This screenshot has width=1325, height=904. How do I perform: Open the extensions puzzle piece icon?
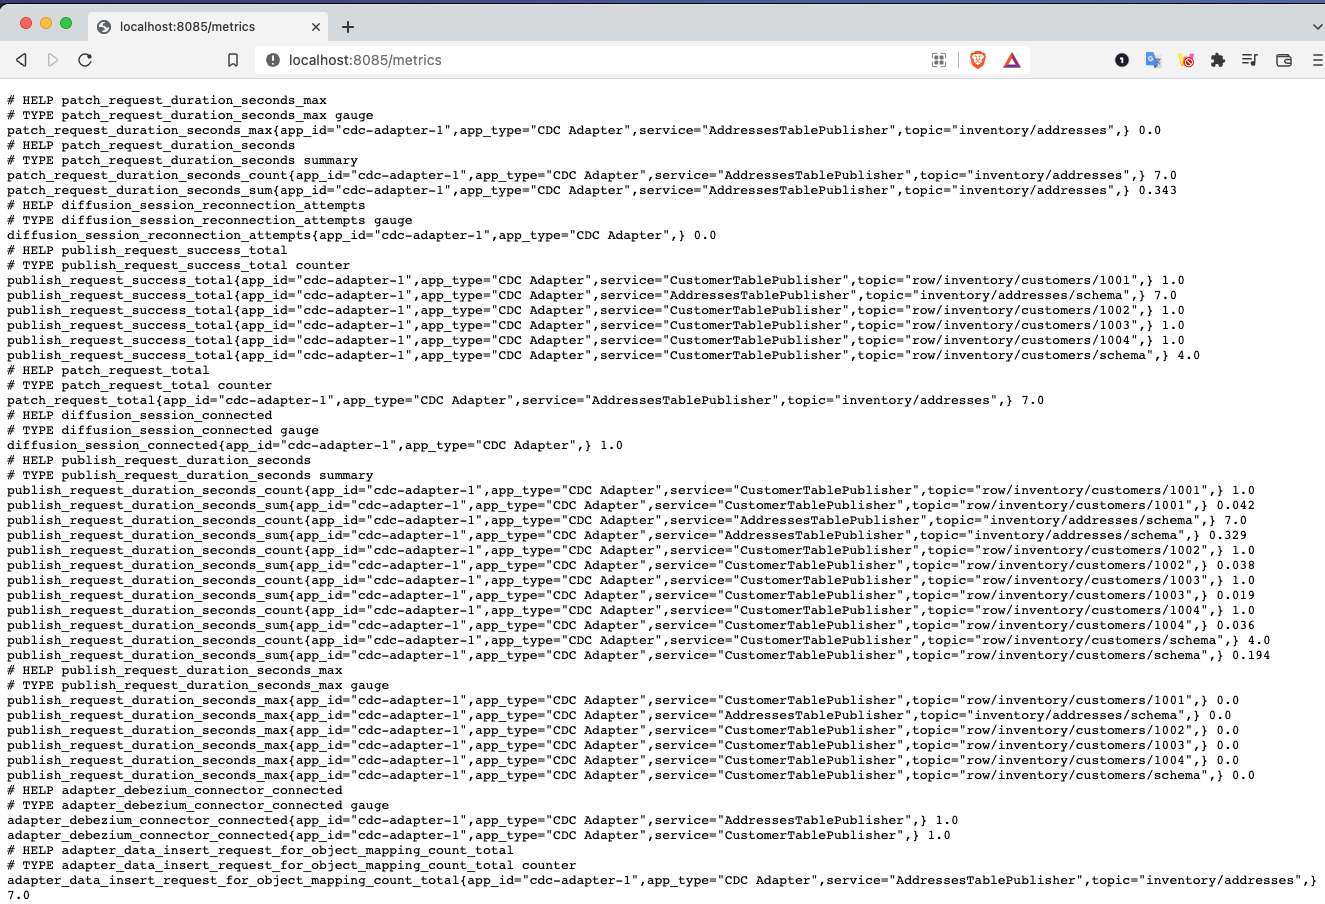tap(1218, 60)
